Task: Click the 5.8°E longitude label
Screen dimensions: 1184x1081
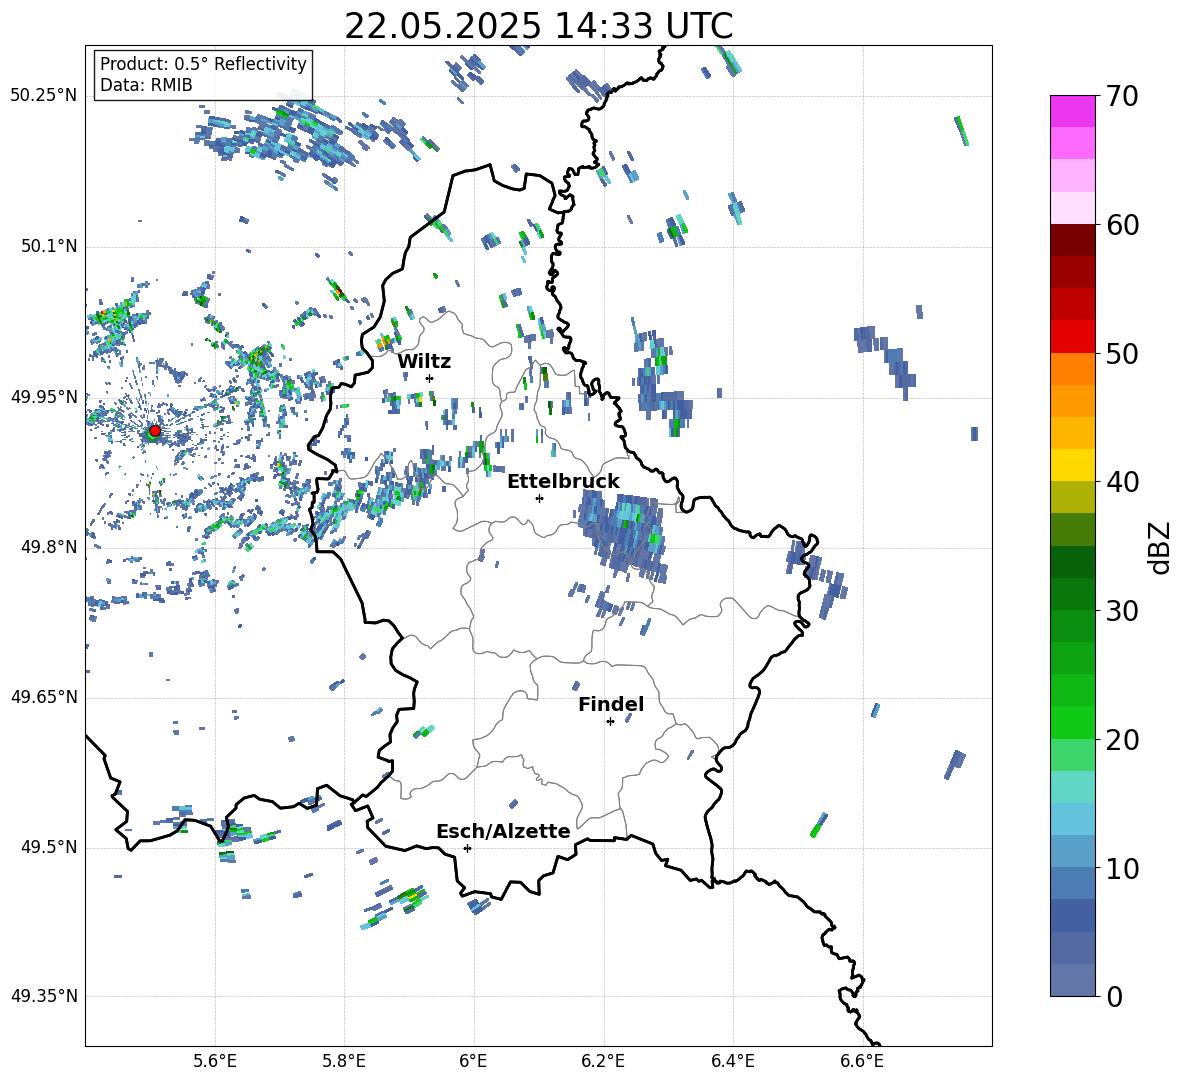Action: pos(344,1061)
